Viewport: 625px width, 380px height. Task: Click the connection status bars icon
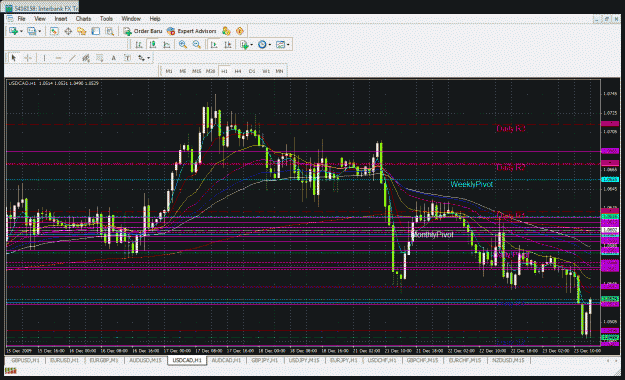pyautogui.click(x=11, y=371)
